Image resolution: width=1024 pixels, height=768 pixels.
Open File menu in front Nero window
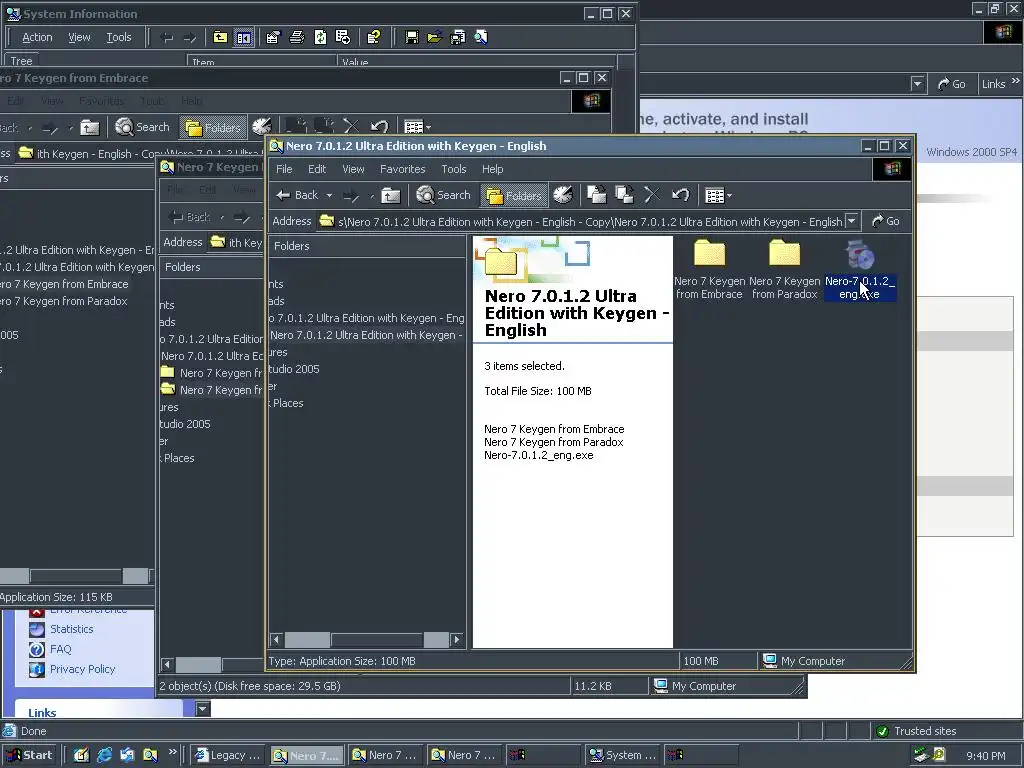point(284,169)
